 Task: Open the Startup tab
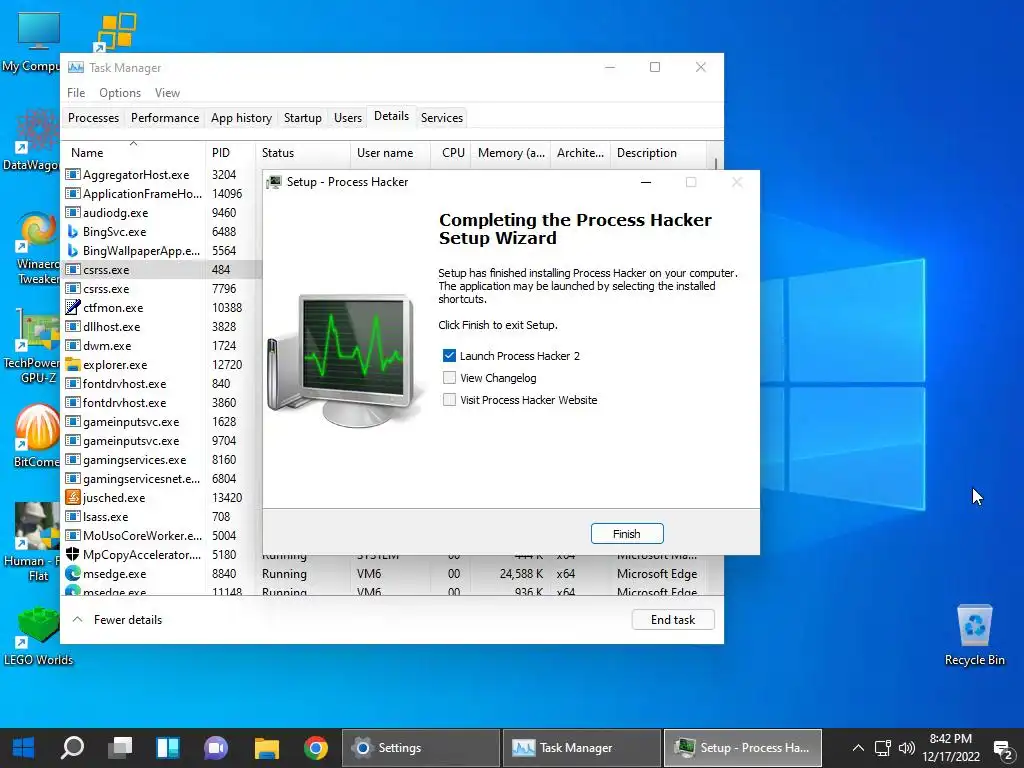point(302,118)
